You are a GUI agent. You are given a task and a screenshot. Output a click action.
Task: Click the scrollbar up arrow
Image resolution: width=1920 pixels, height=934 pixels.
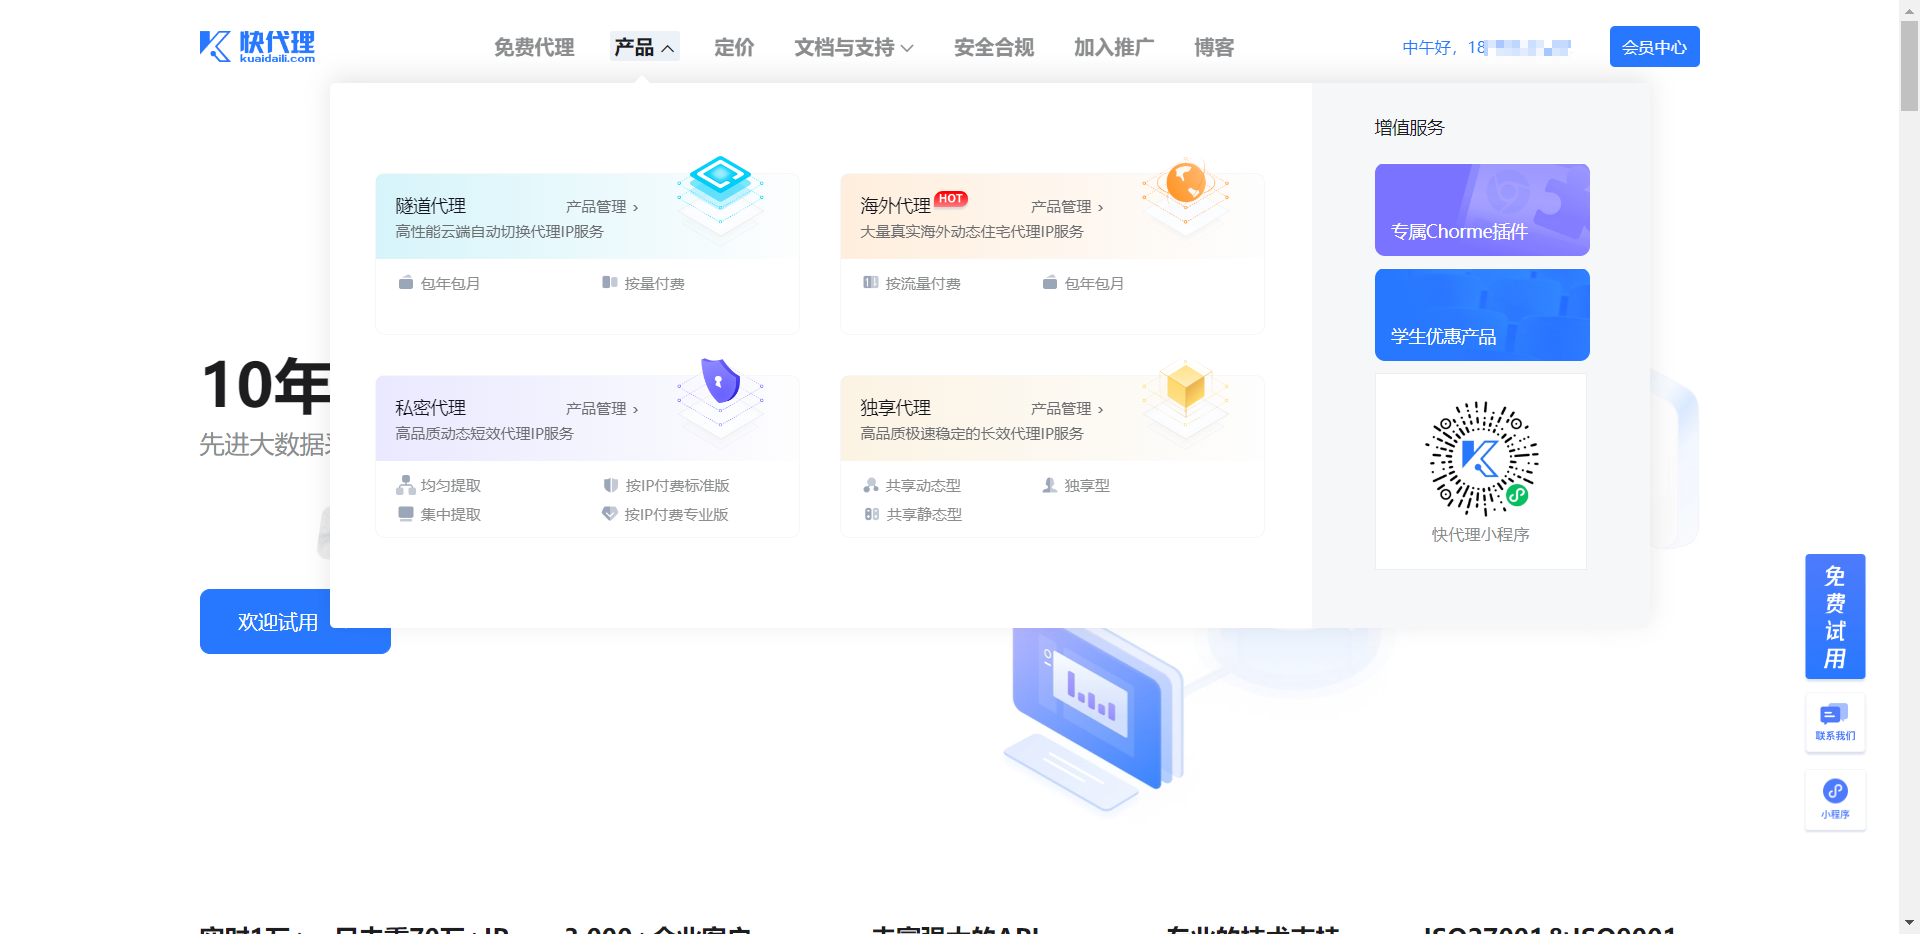[1909, 9]
